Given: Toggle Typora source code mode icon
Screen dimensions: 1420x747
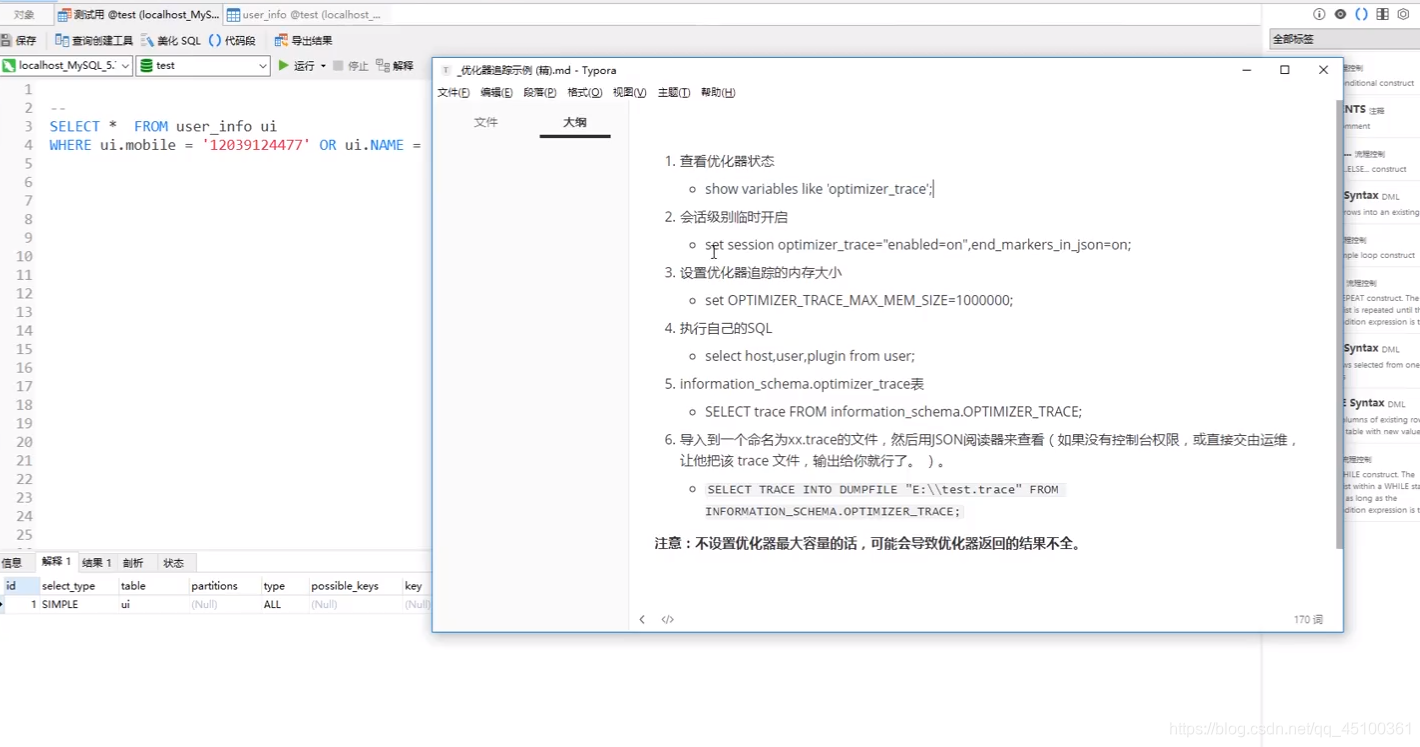Looking at the screenshot, I should point(667,619).
